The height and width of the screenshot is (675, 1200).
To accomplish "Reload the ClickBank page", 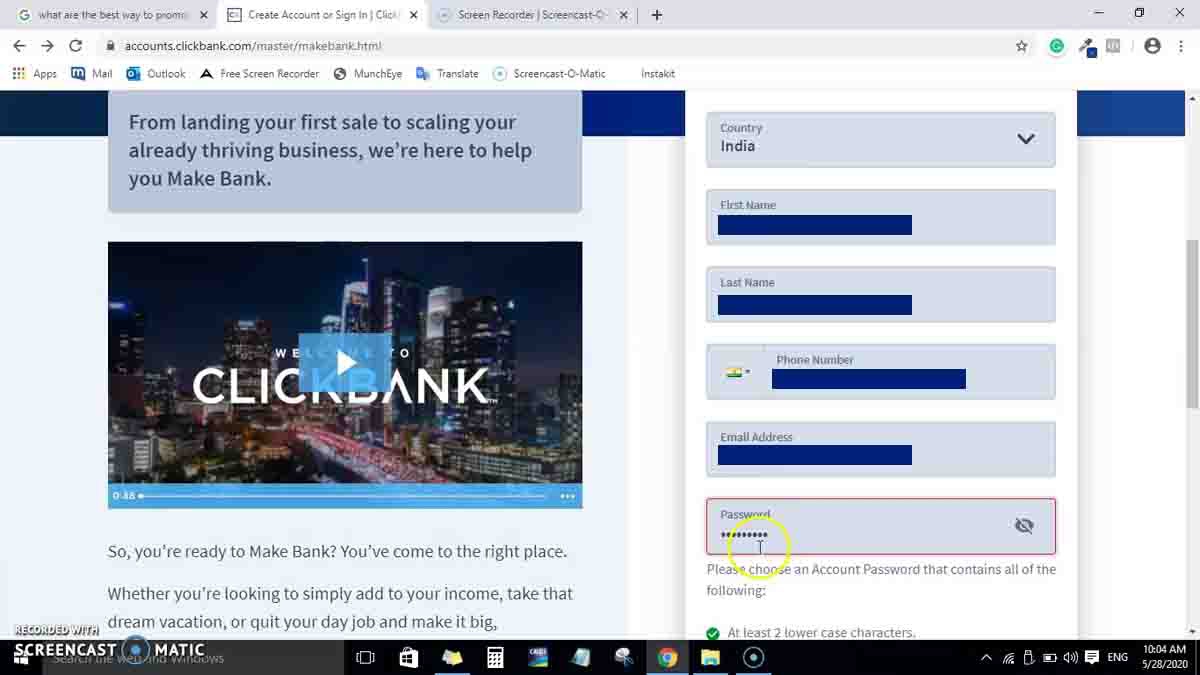I will tap(75, 46).
